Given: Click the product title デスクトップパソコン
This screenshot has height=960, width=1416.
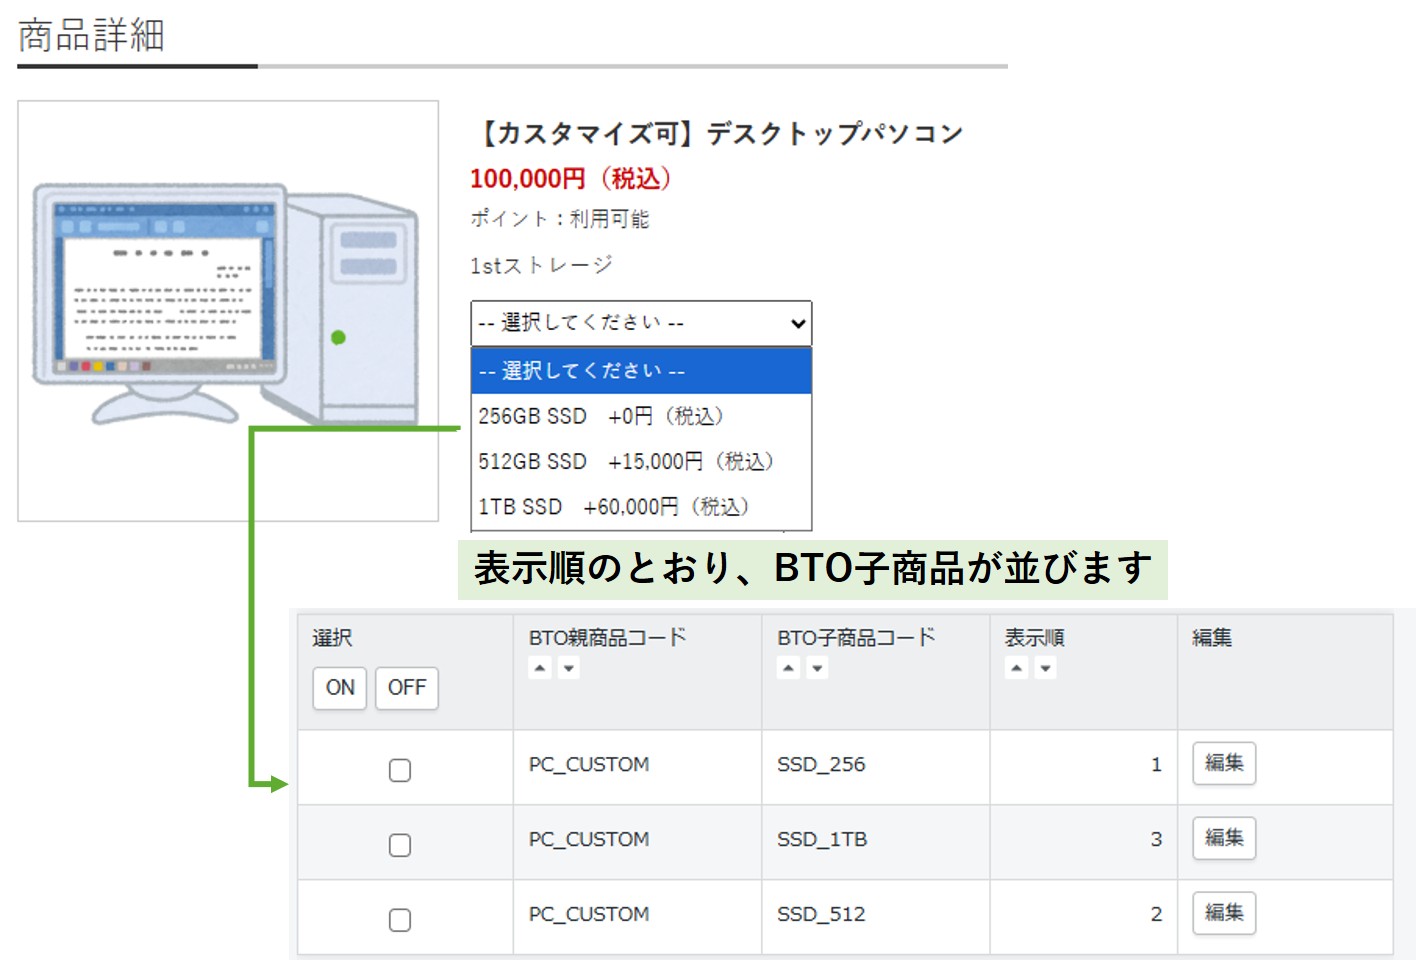Looking at the screenshot, I should 717,133.
